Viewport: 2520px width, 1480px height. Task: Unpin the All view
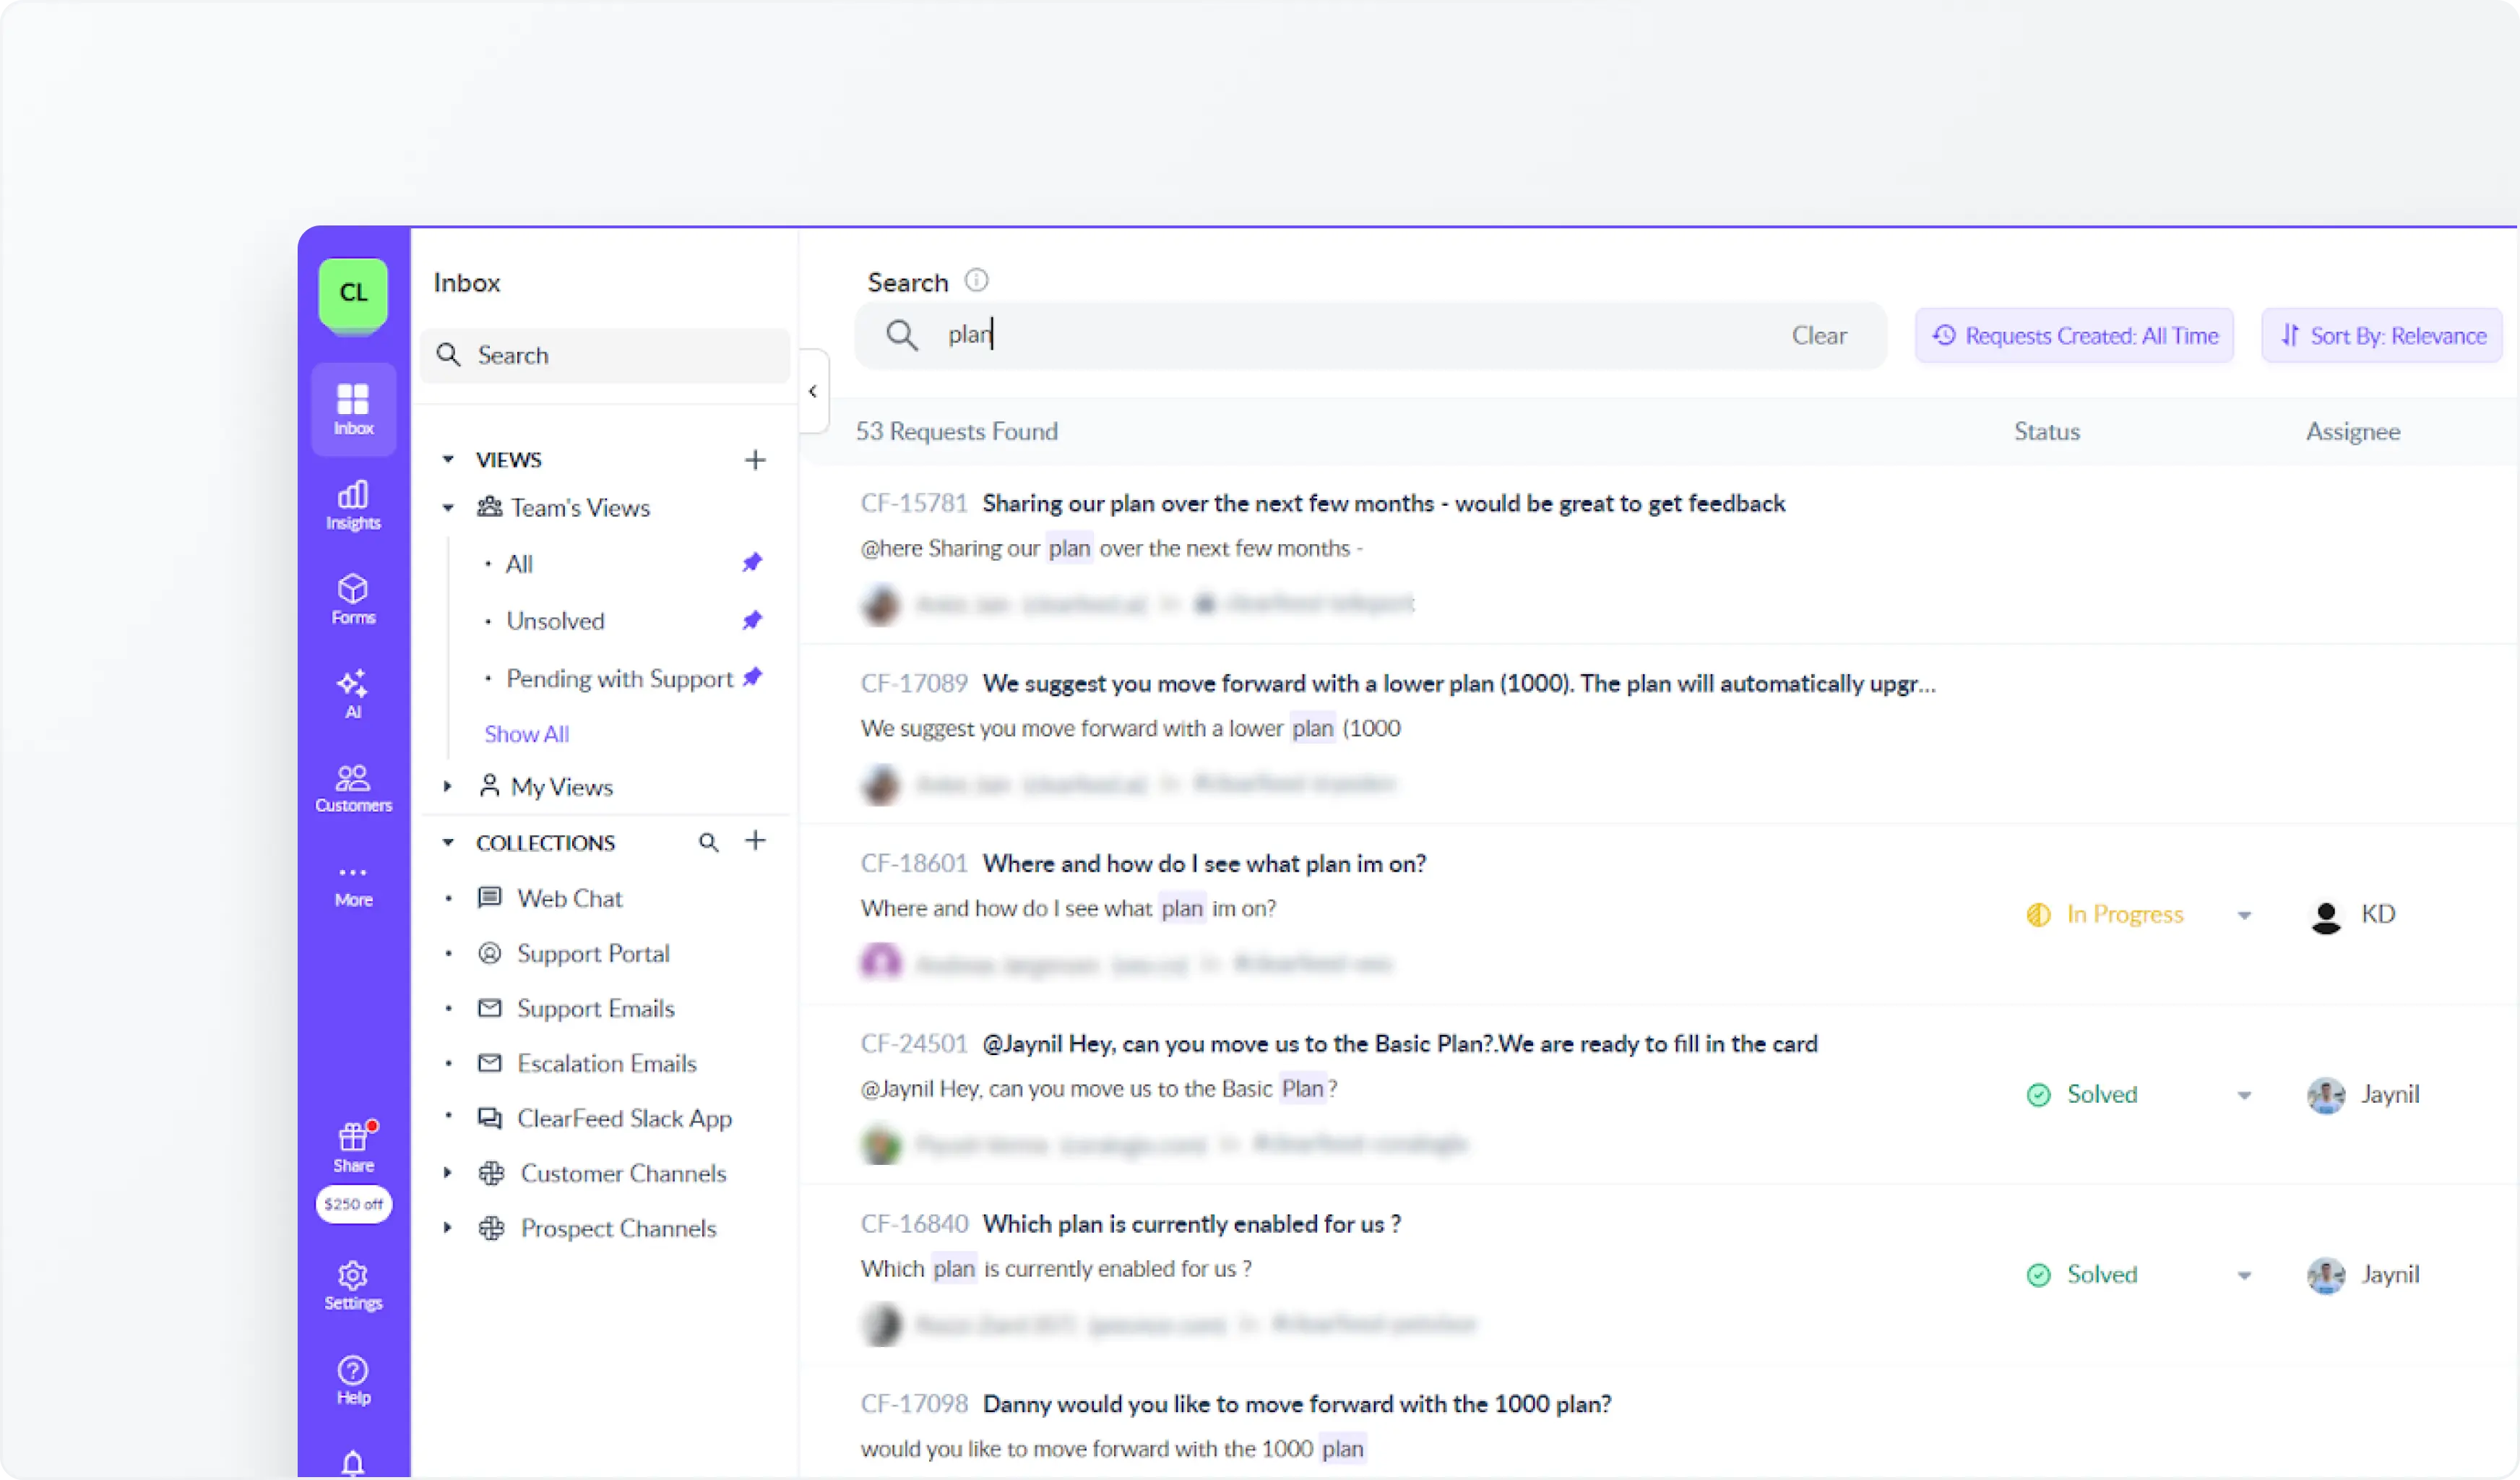click(752, 563)
